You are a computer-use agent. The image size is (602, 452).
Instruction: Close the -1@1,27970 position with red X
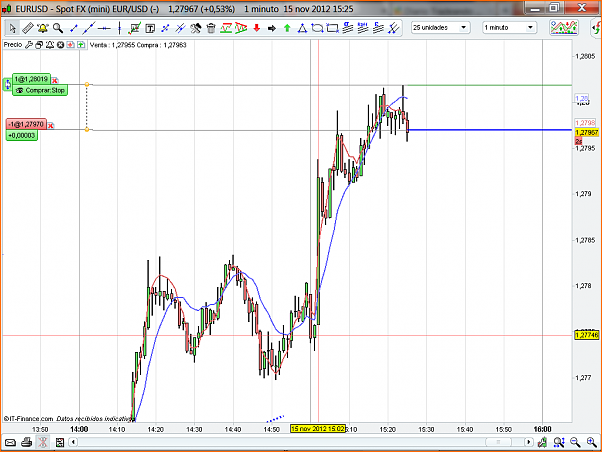[x=51, y=126]
